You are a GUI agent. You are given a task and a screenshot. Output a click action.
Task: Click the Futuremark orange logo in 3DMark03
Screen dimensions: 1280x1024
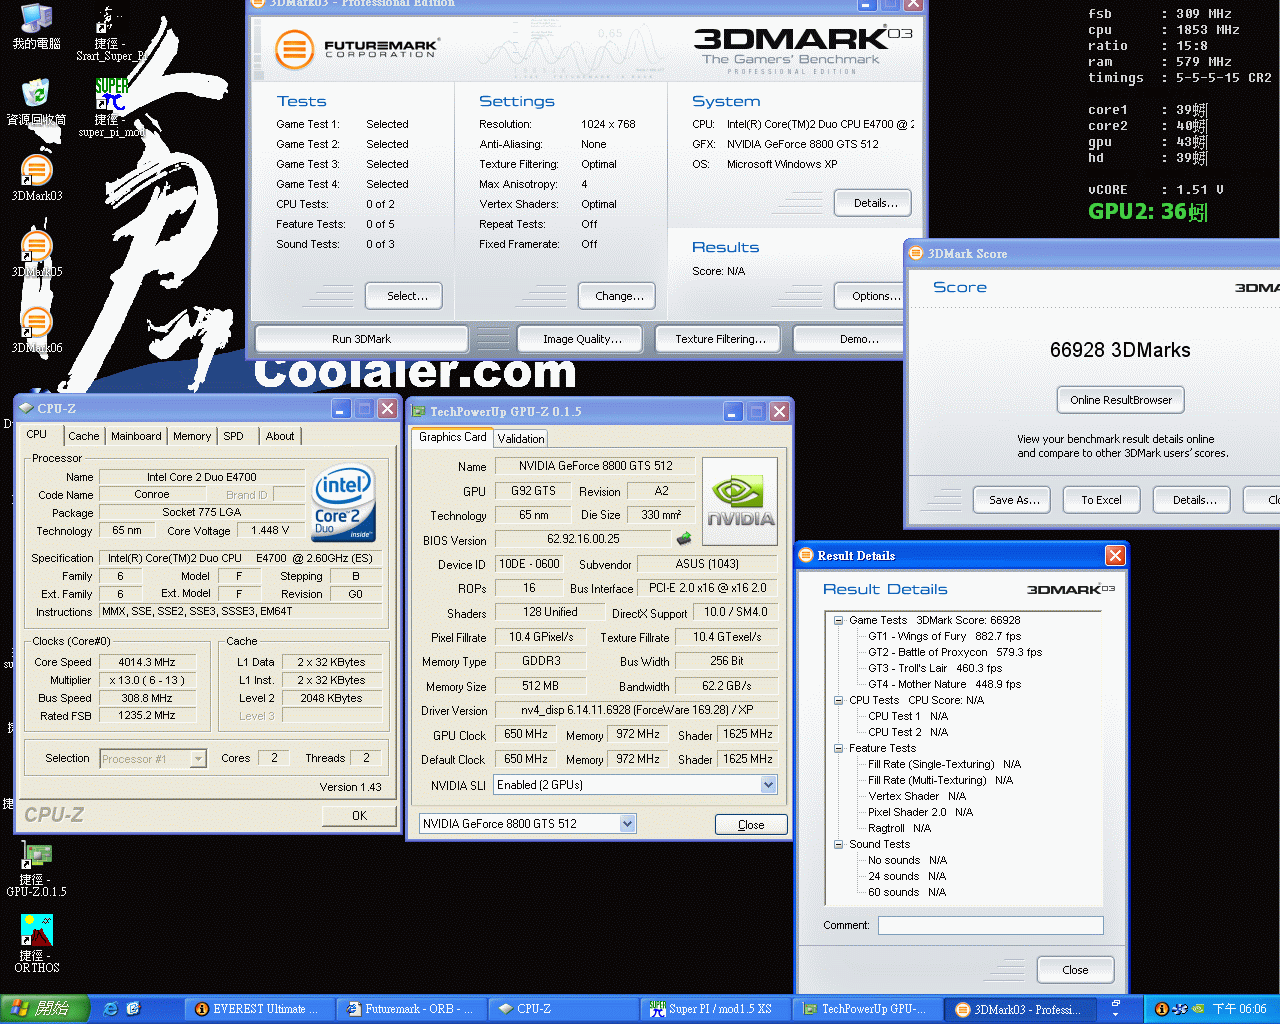coord(294,48)
